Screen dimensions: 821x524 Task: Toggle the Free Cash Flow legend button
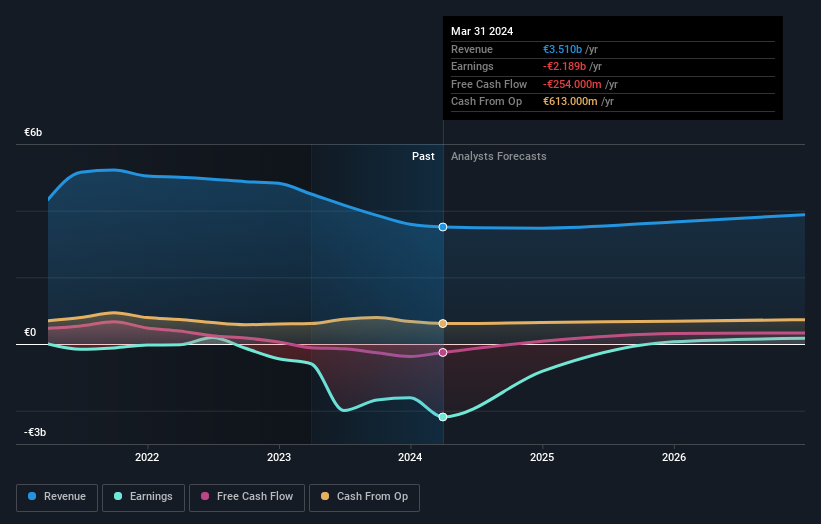(x=247, y=497)
